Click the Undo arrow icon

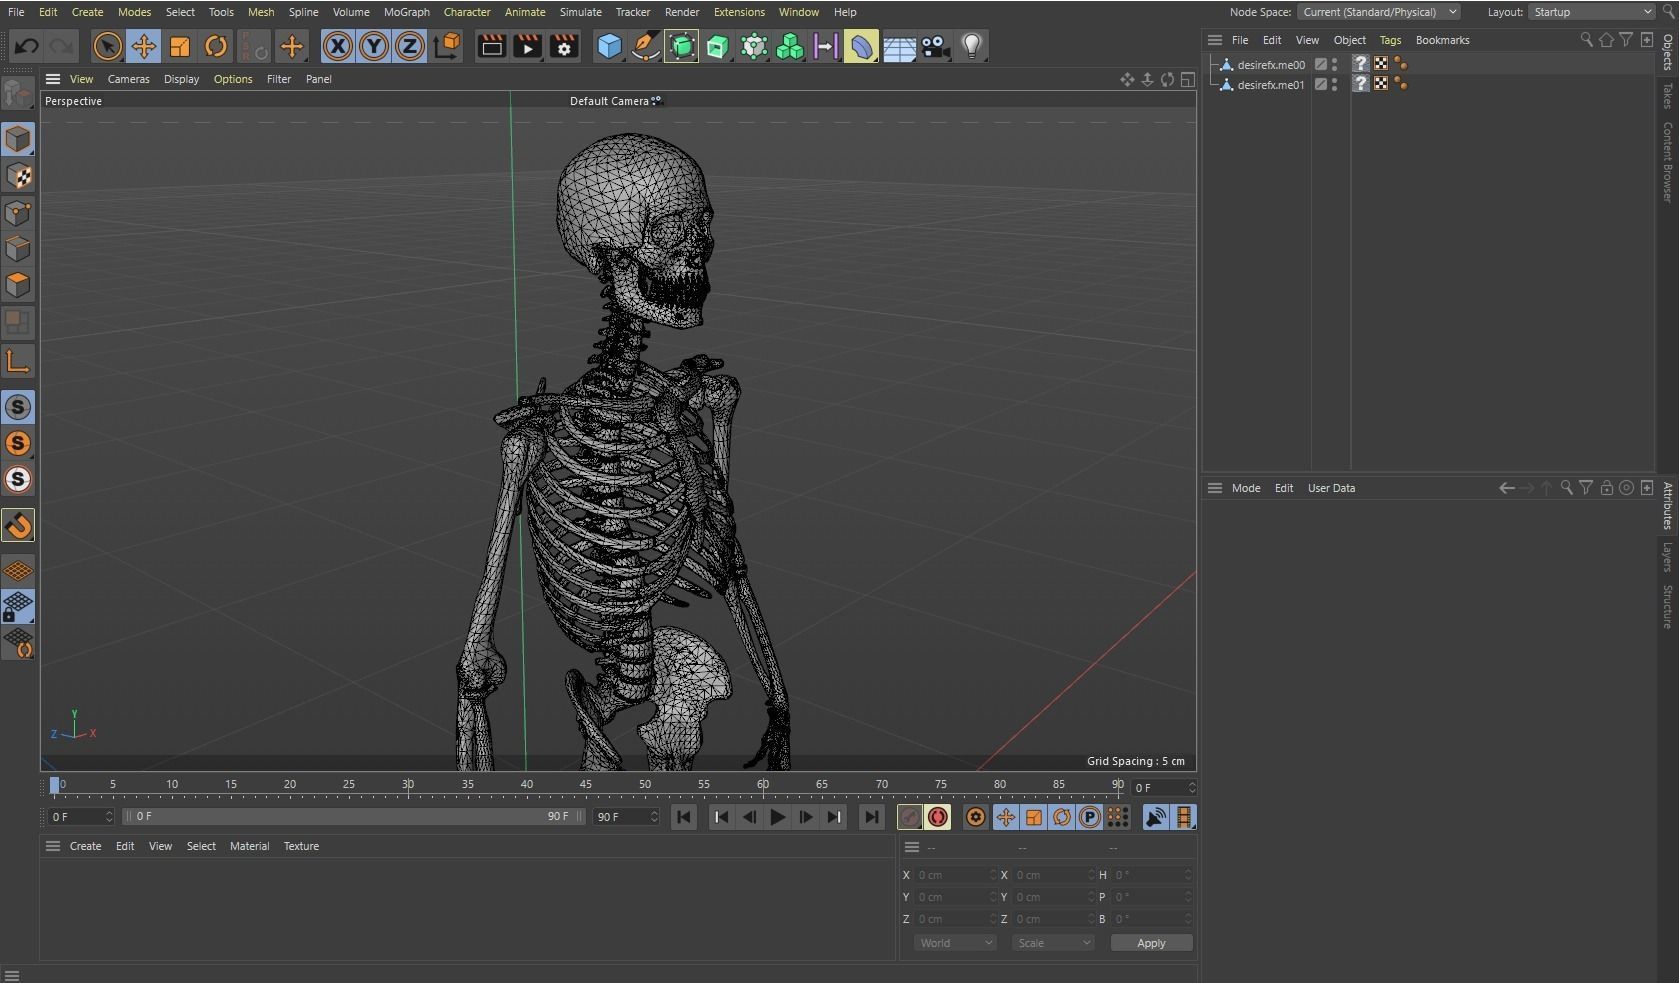click(x=27, y=46)
